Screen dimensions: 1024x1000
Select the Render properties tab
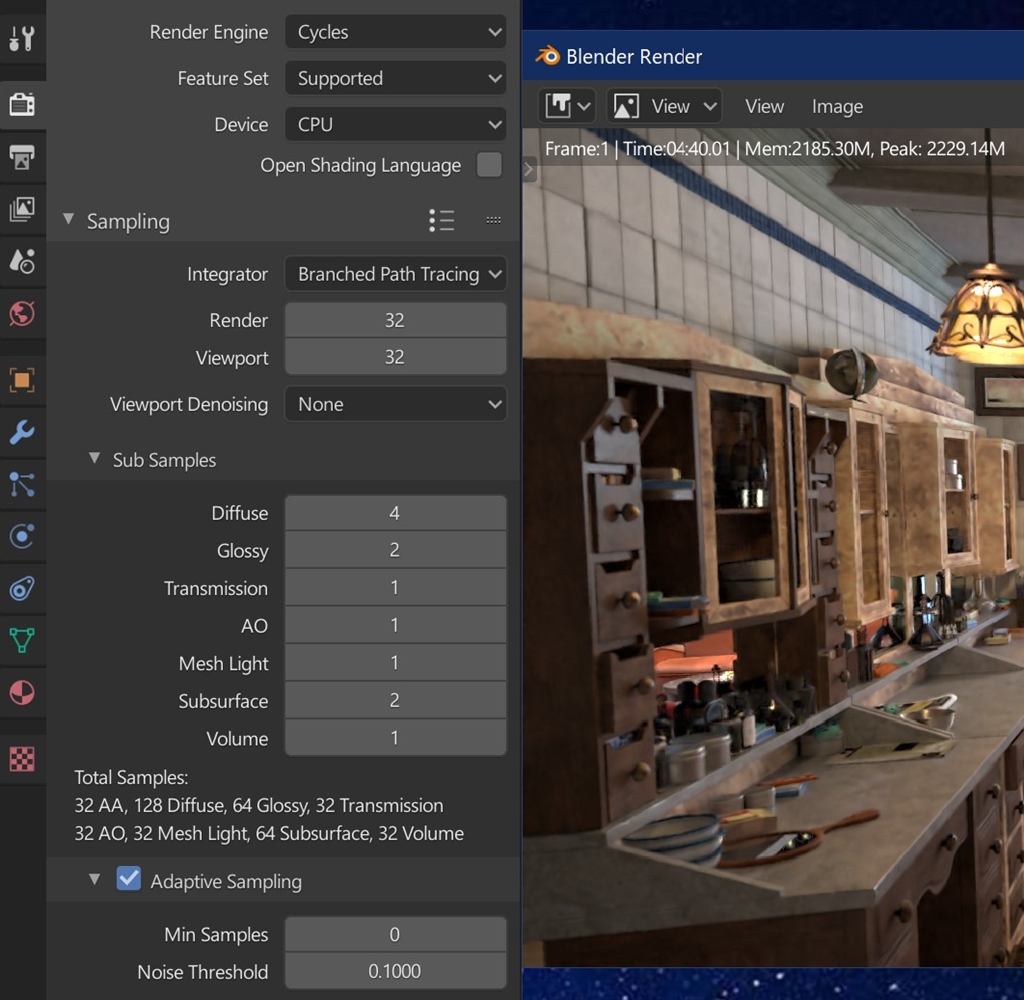pos(22,104)
